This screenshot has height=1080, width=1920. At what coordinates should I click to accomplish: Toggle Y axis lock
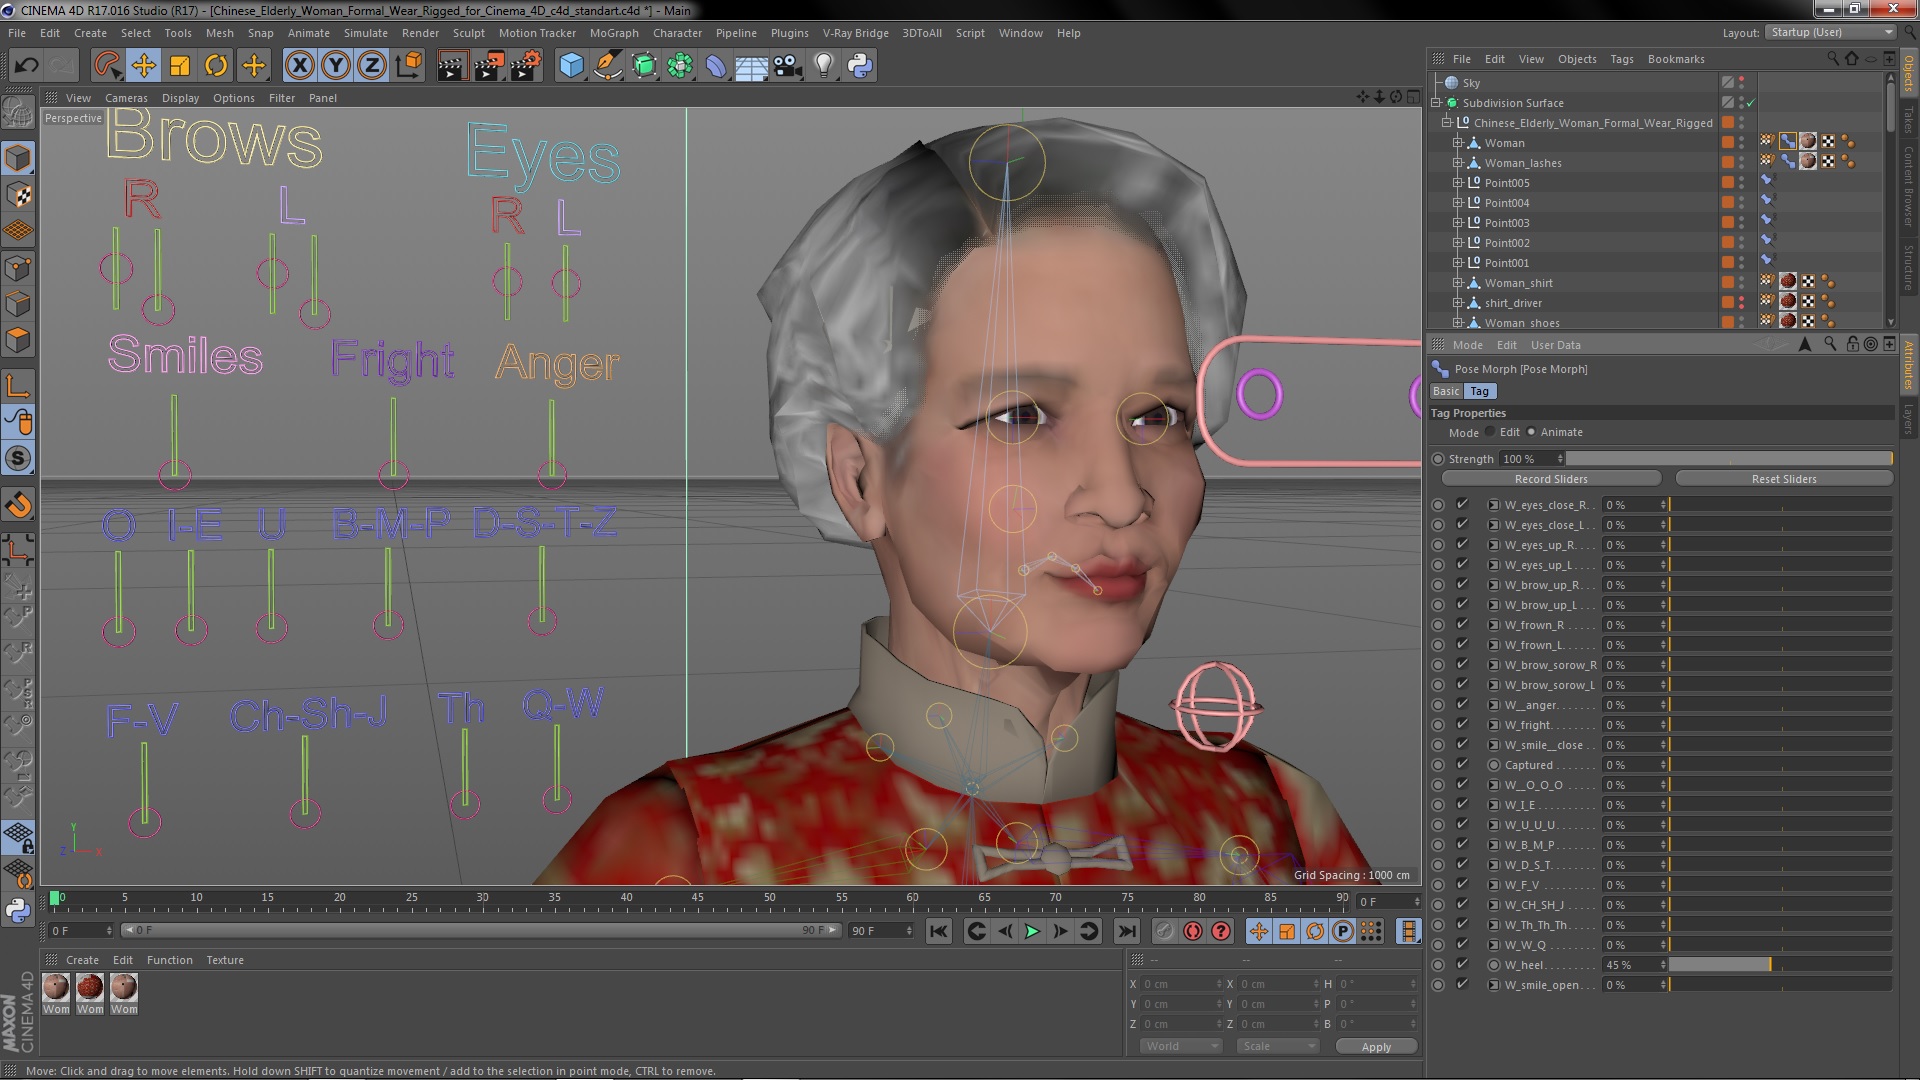pyautogui.click(x=336, y=66)
